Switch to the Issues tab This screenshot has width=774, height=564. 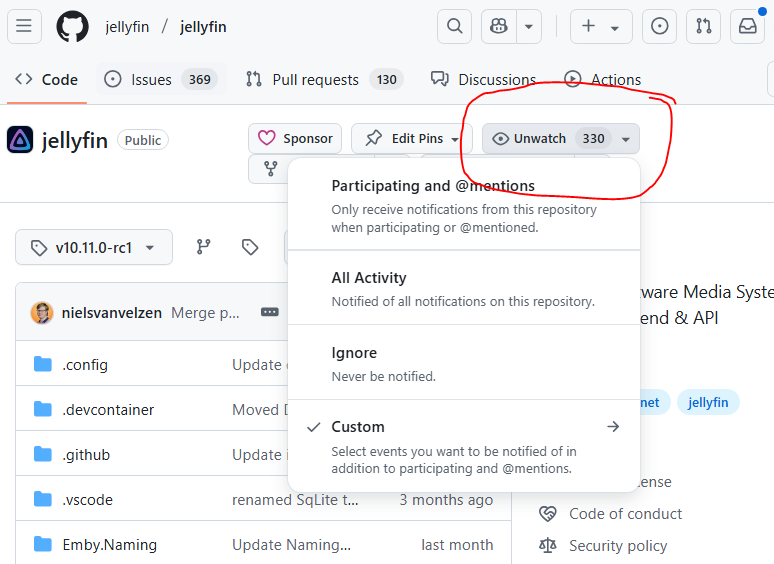point(151,80)
